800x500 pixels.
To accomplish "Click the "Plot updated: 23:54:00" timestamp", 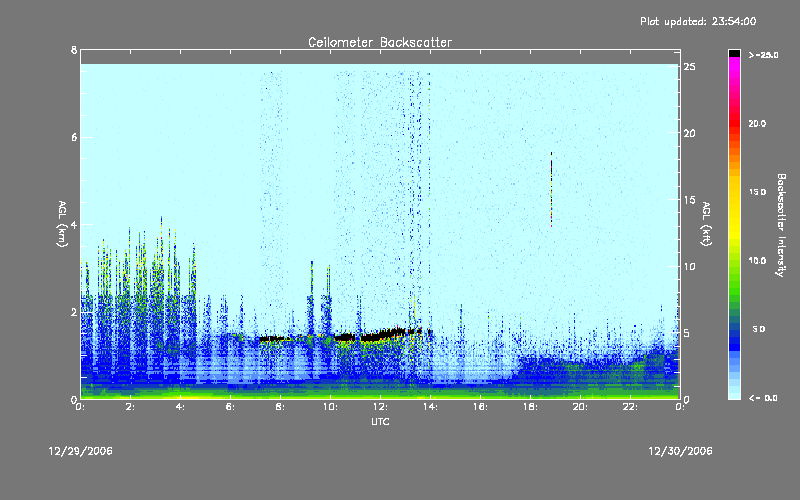I will tap(698, 21).
